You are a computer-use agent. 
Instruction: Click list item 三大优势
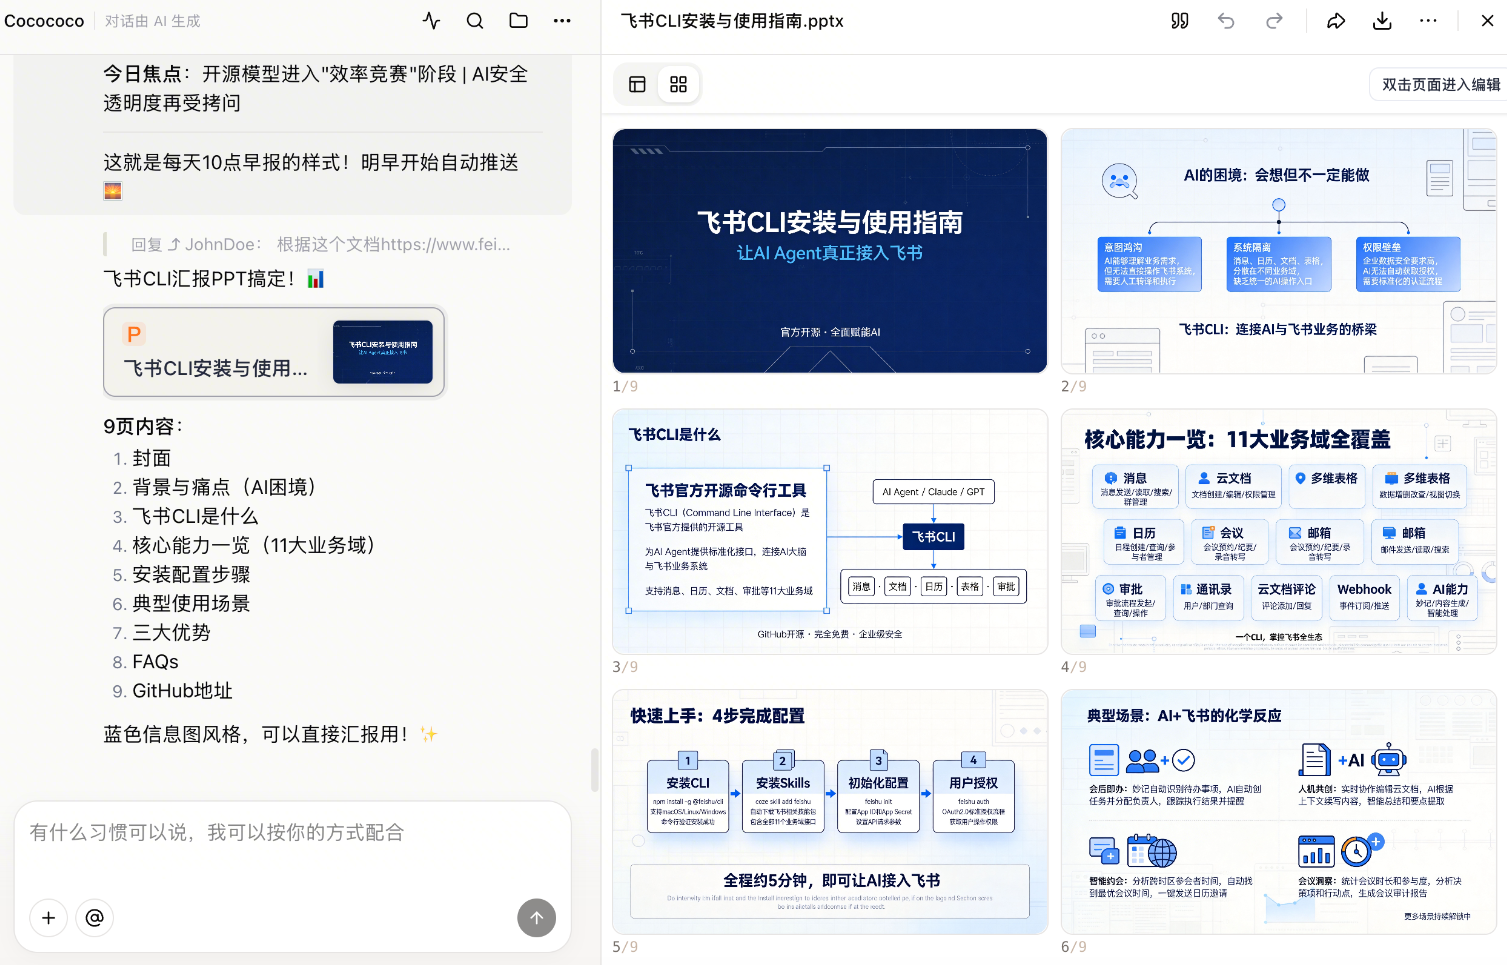click(x=172, y=632)
